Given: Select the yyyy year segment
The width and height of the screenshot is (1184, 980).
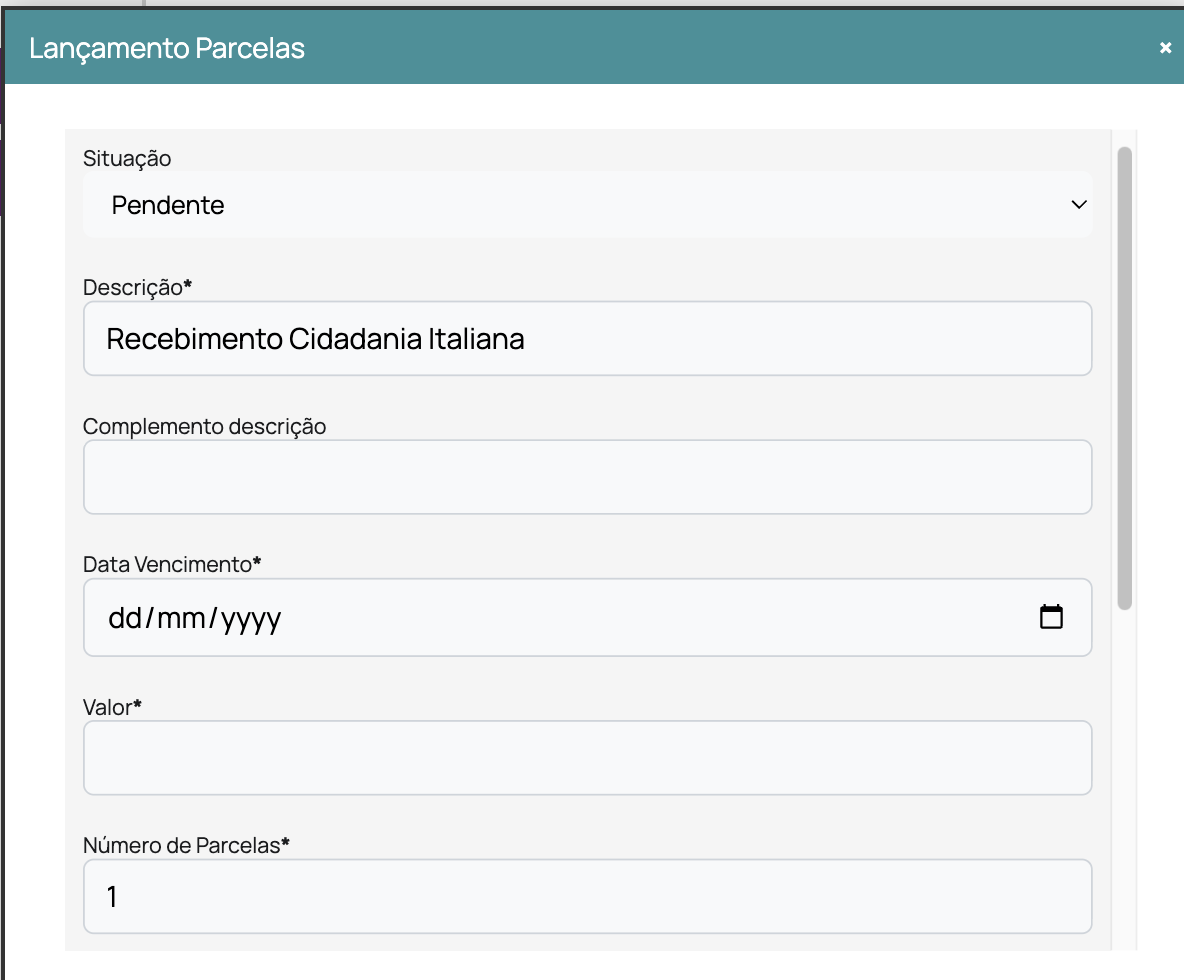Looking at the screenshot, I should [251, 619].
